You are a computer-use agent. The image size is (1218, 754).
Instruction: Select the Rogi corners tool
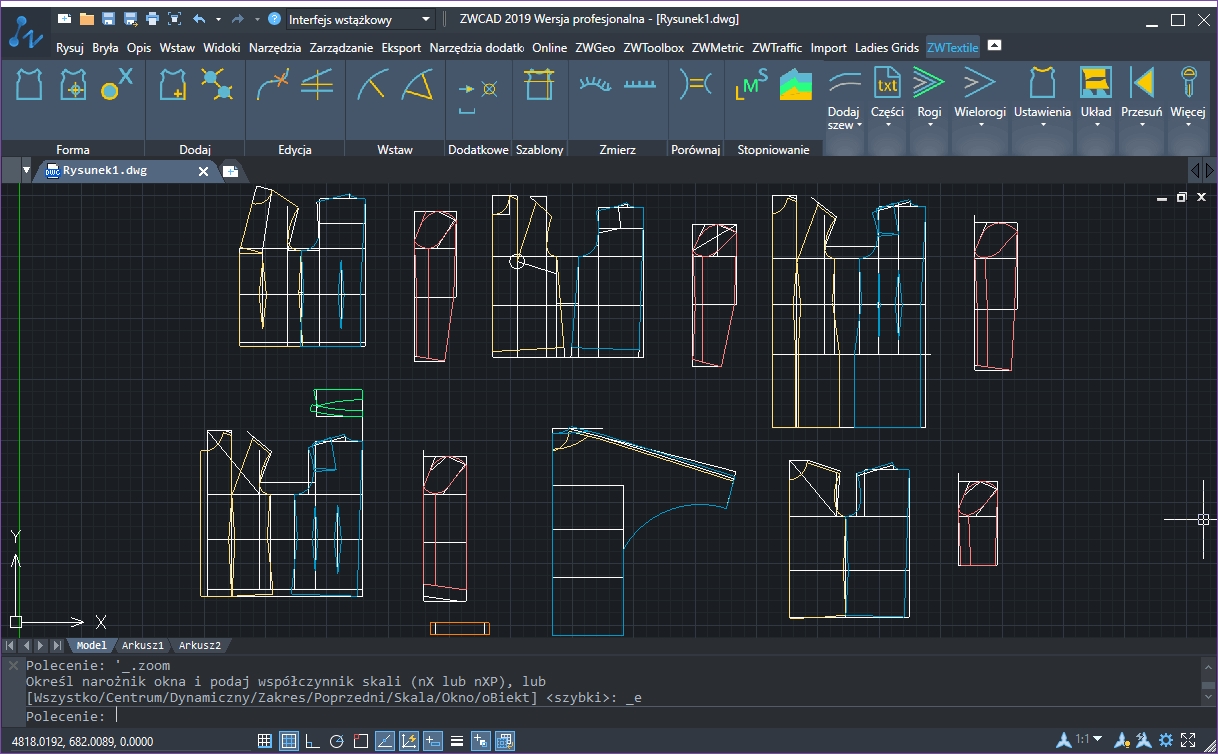(x=929, y=82)
